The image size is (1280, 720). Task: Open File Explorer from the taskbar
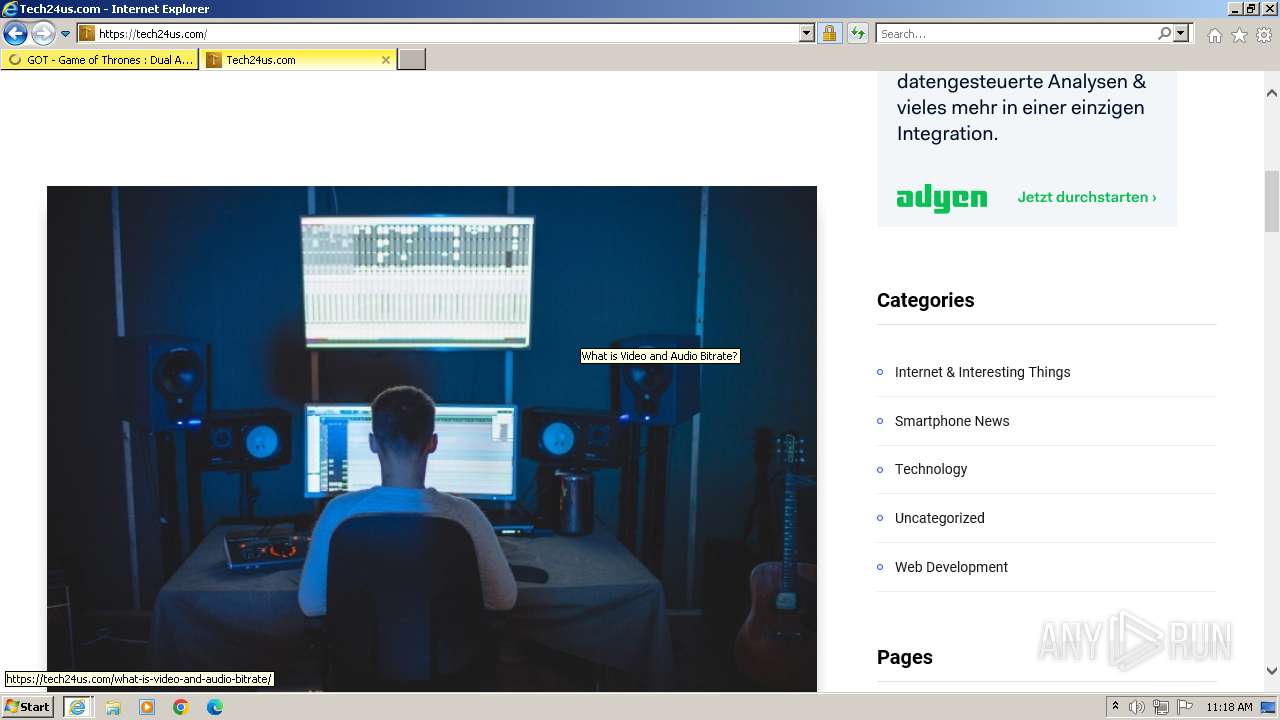coord(113,707)
